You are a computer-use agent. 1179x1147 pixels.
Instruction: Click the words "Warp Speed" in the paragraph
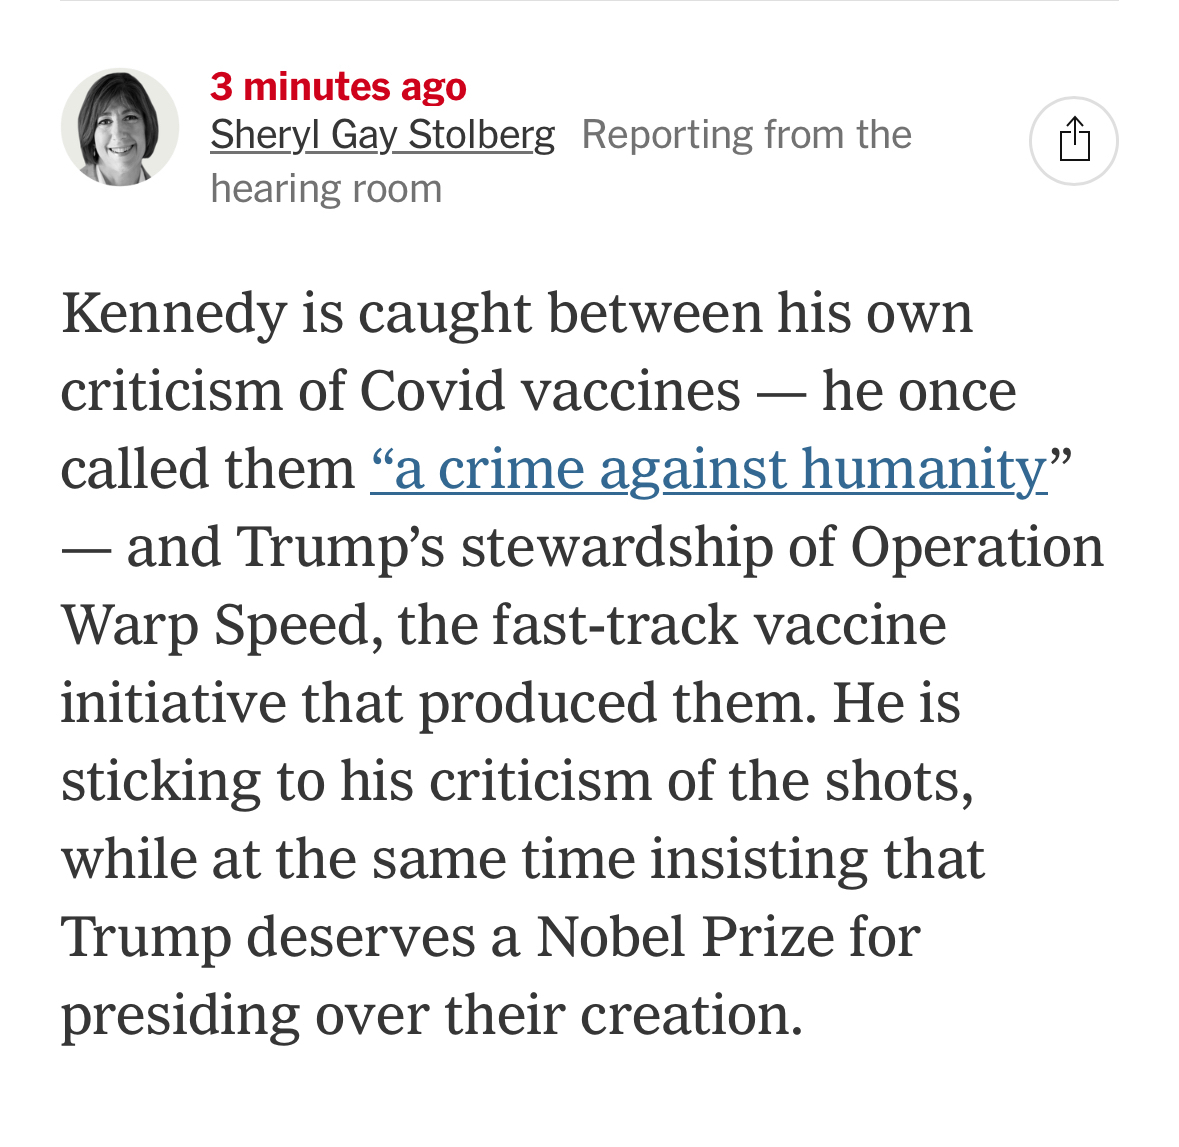[x=214, y=625]
